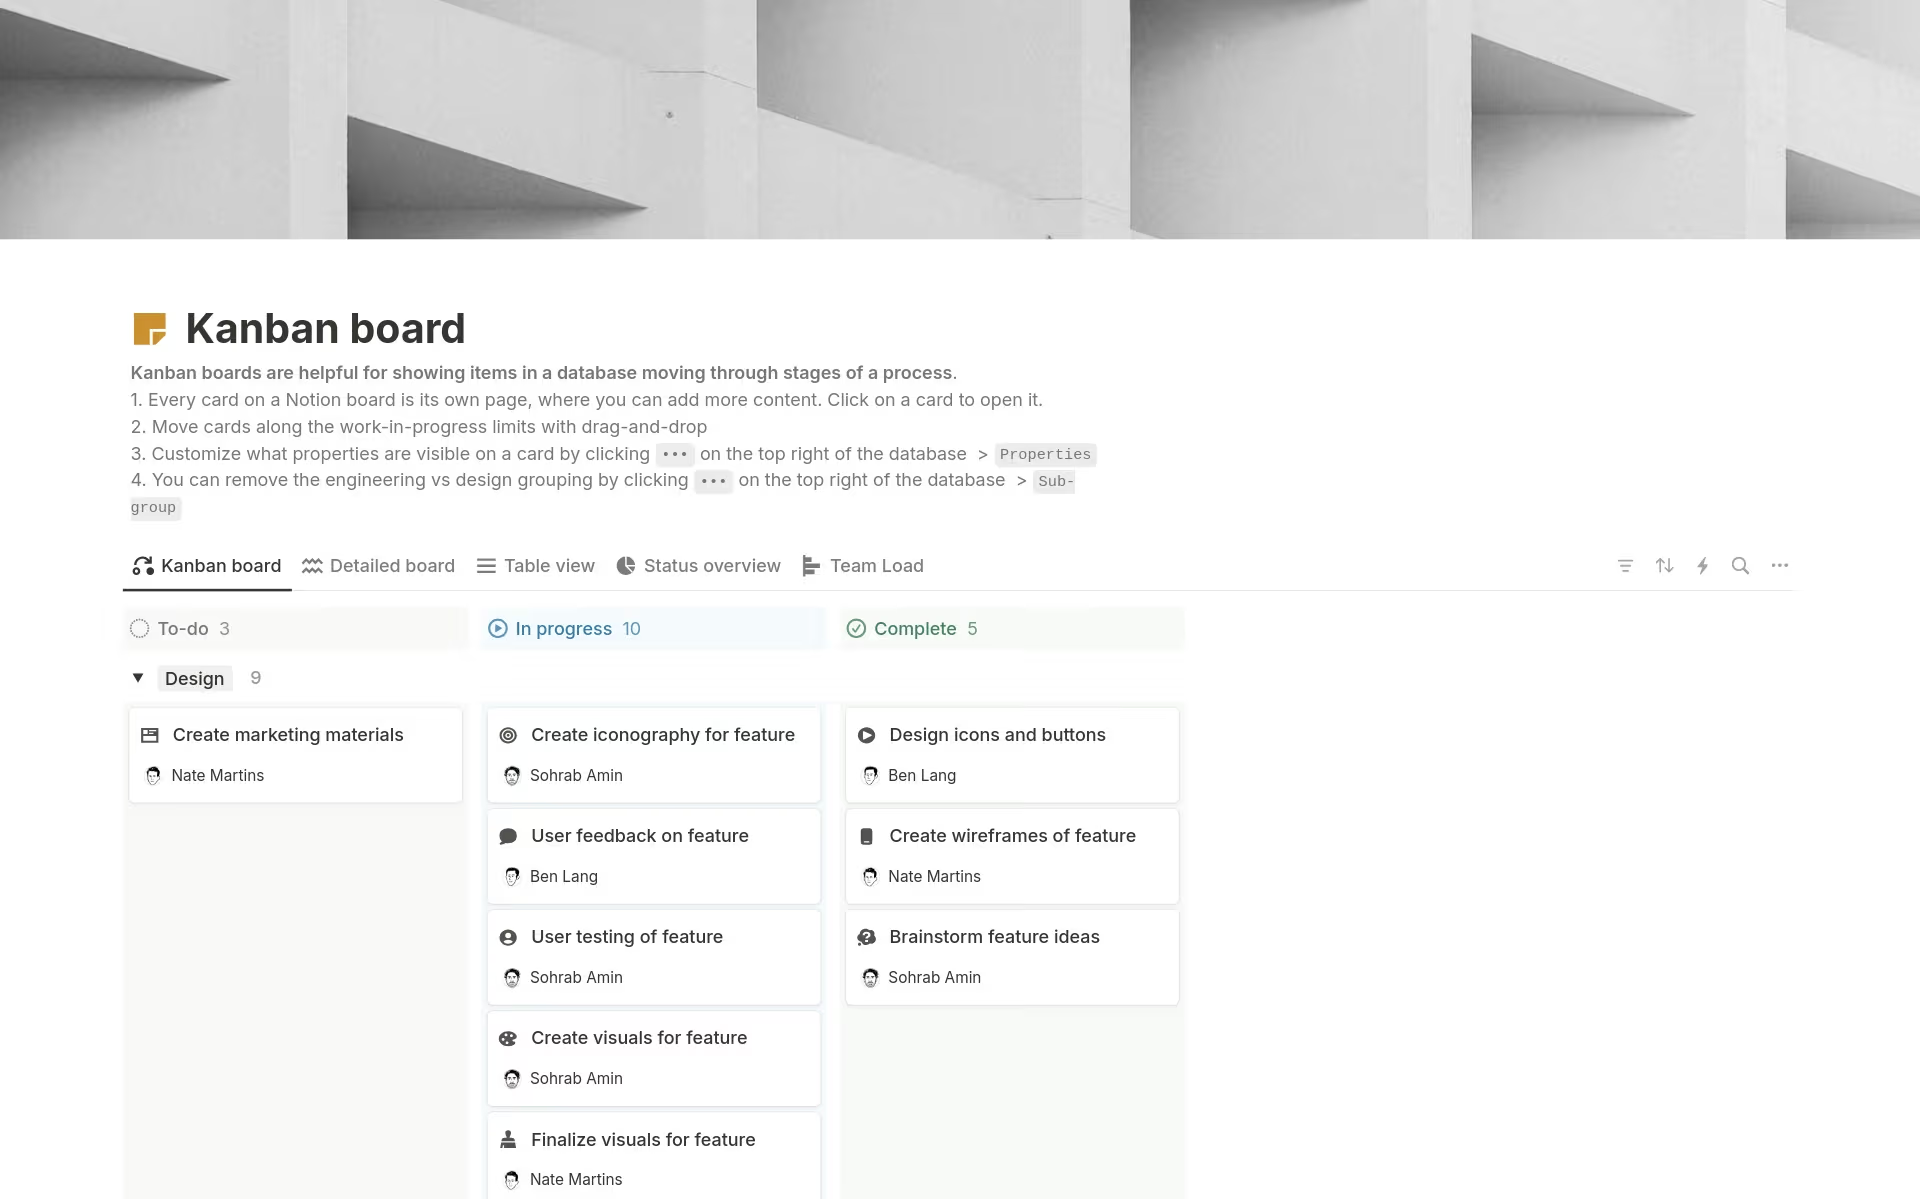Collapse the Design group triangle
The width and height of the screenshot is (1920, 1199).
138,678
